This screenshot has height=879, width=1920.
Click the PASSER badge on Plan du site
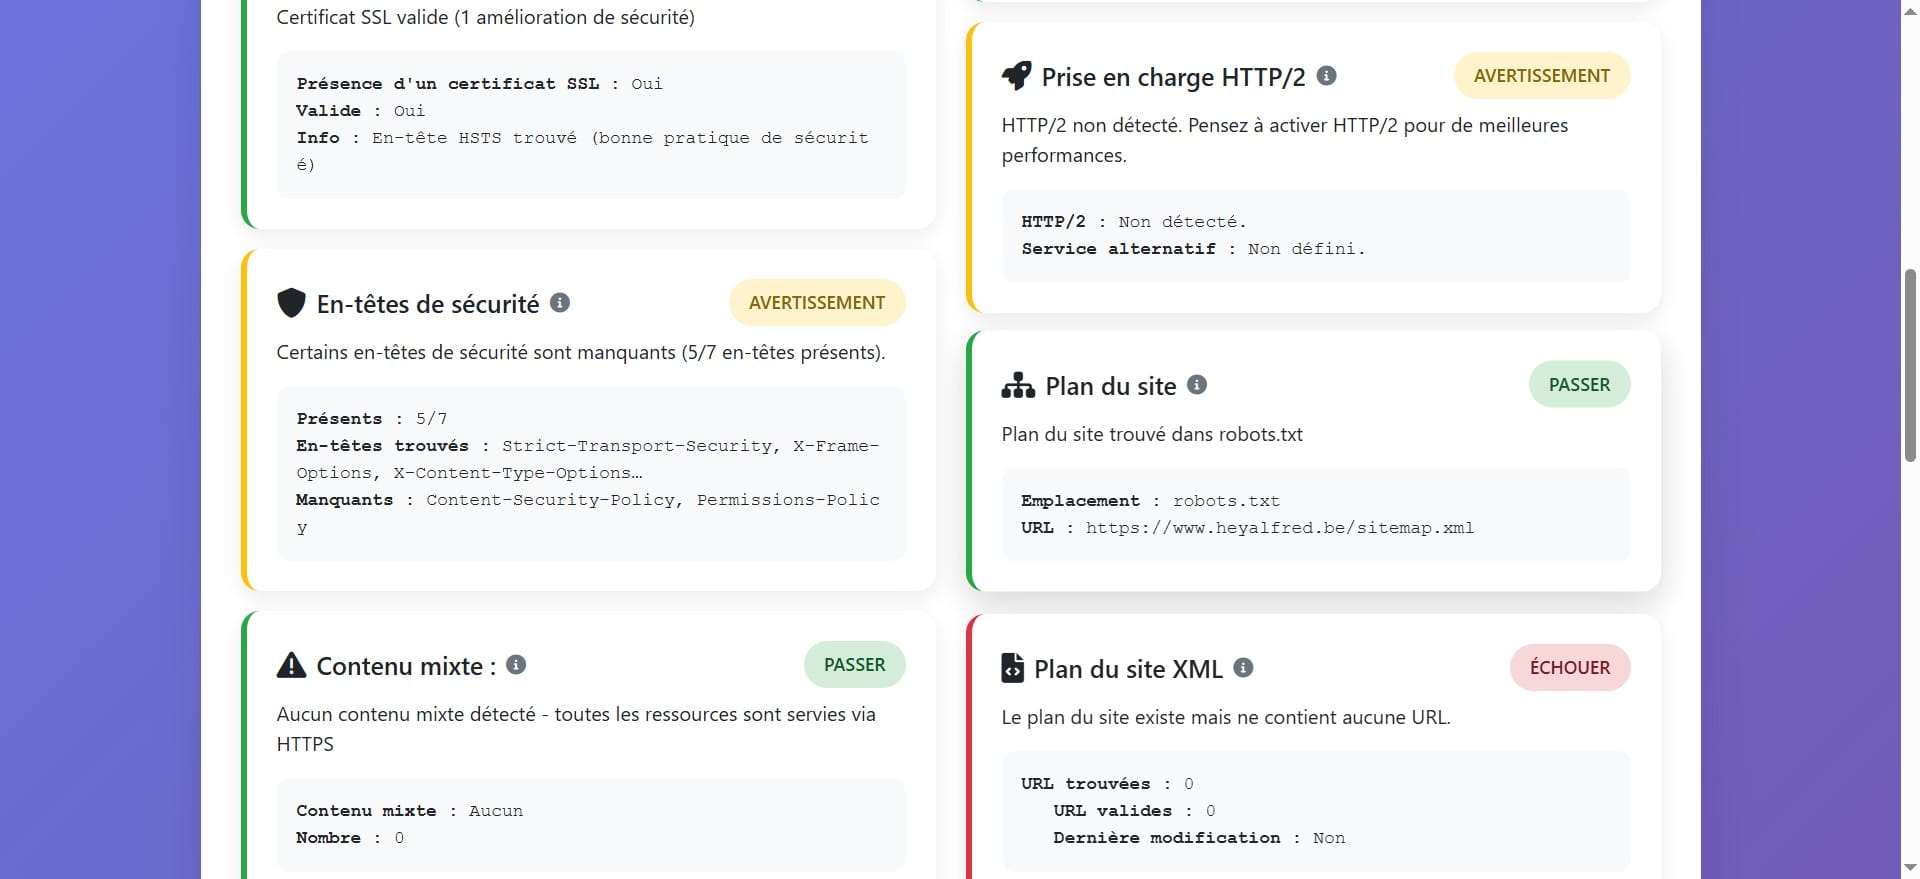(x=1579, y=383)
